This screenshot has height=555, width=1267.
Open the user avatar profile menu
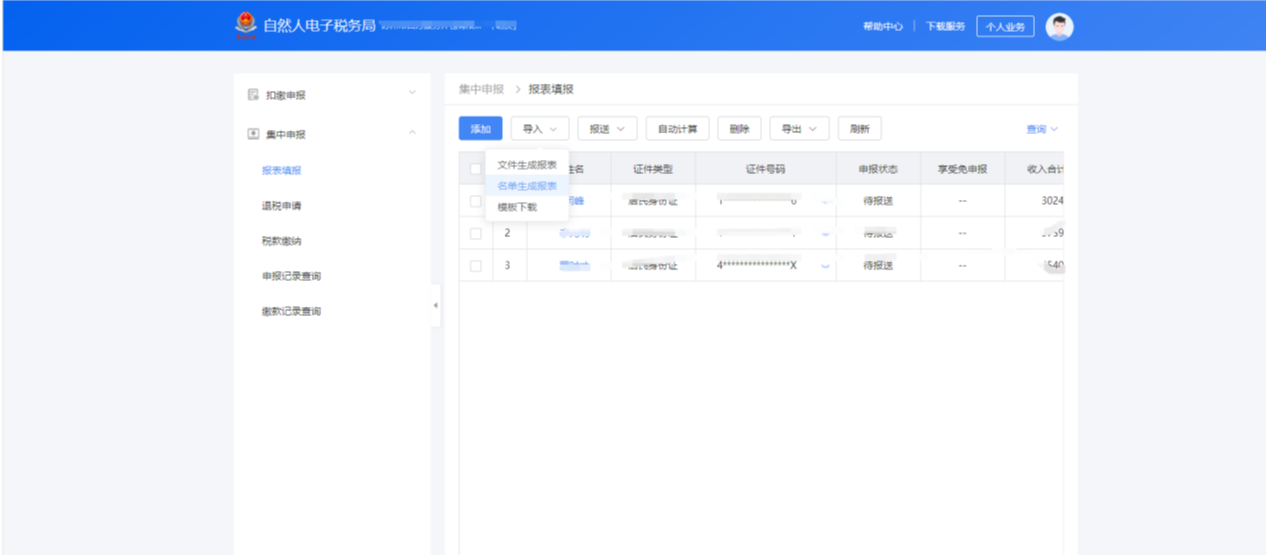click(1059, 27)
